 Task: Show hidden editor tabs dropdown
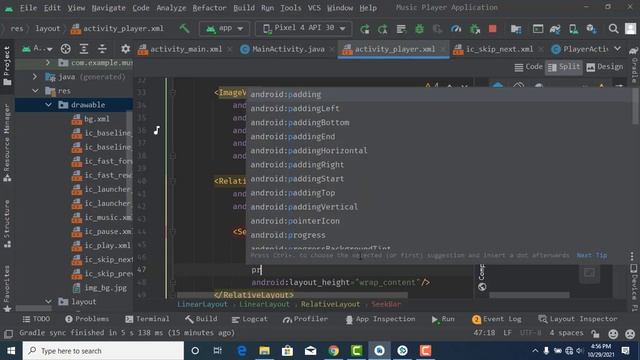[618, 49]
